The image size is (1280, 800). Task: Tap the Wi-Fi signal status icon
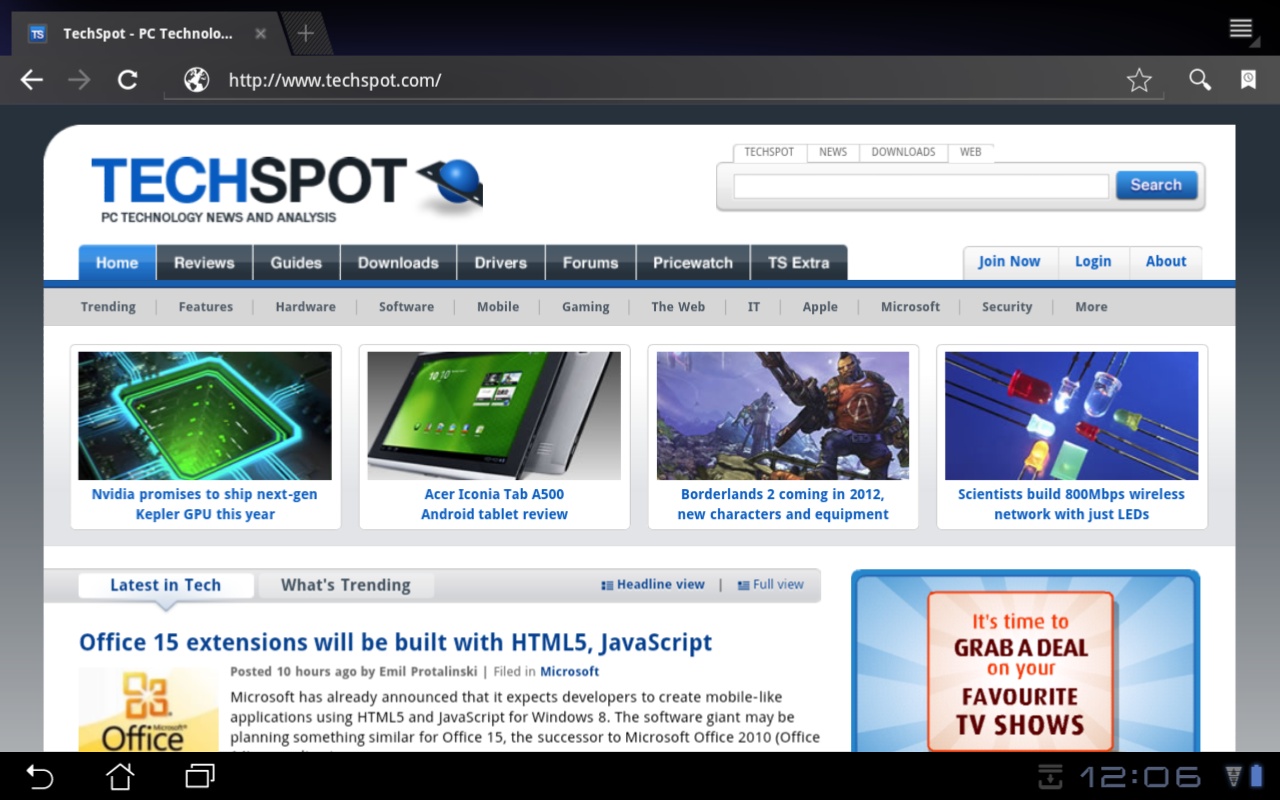pyautogui.click(x=1234, y=776)
